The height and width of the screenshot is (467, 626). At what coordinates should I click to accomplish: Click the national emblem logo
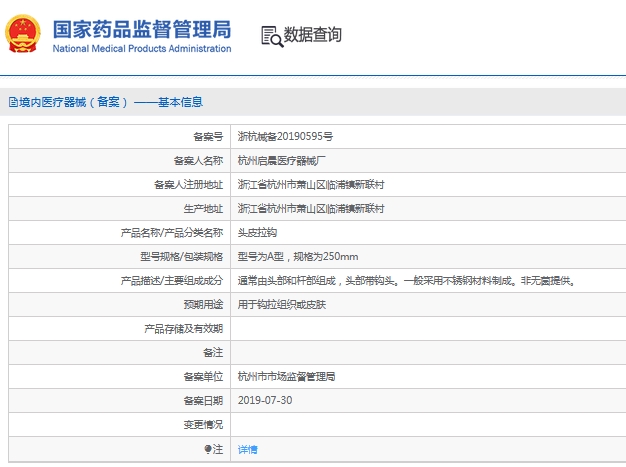point(22,34)
